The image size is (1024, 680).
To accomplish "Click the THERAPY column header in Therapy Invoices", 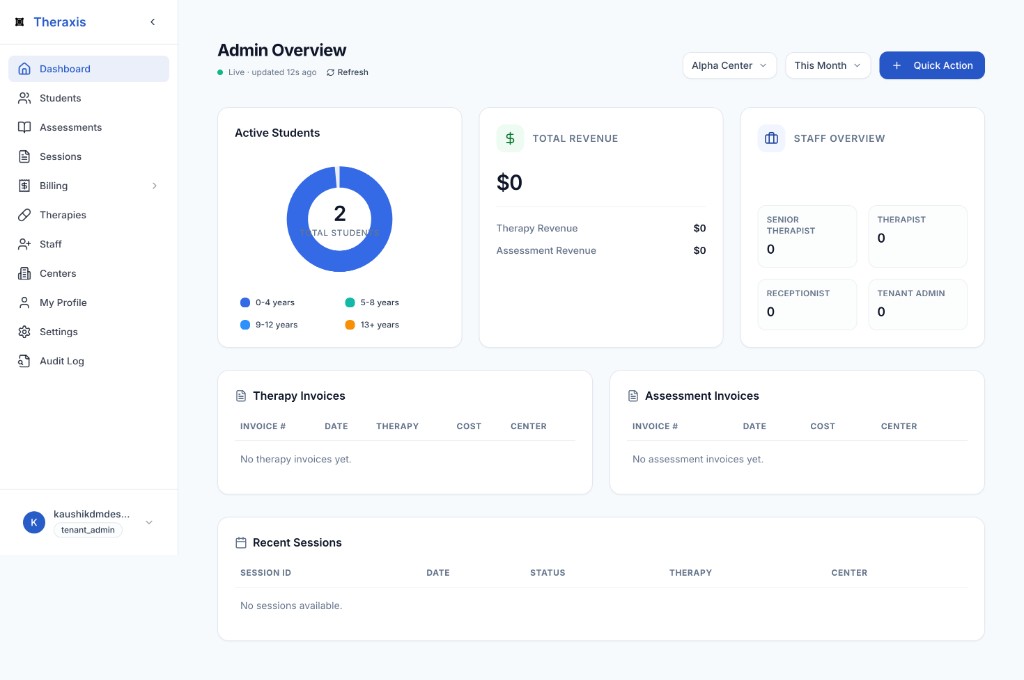I will 397,426.
